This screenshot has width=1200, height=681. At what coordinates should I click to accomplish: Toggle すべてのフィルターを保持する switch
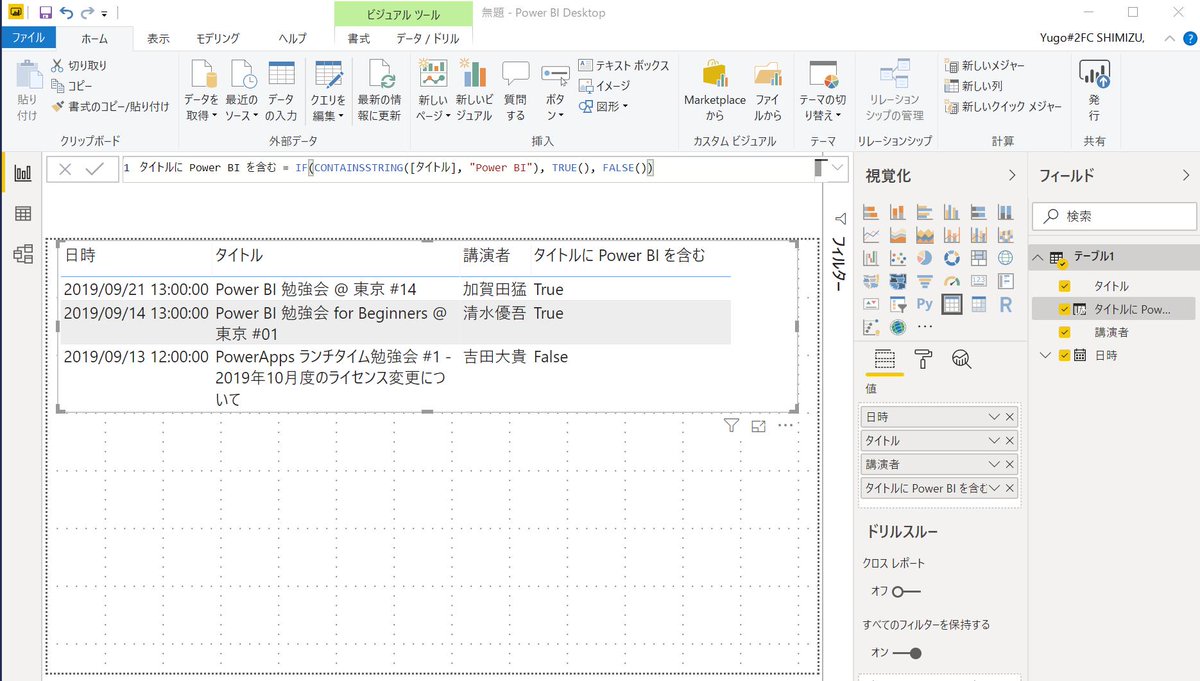[907, 653]
